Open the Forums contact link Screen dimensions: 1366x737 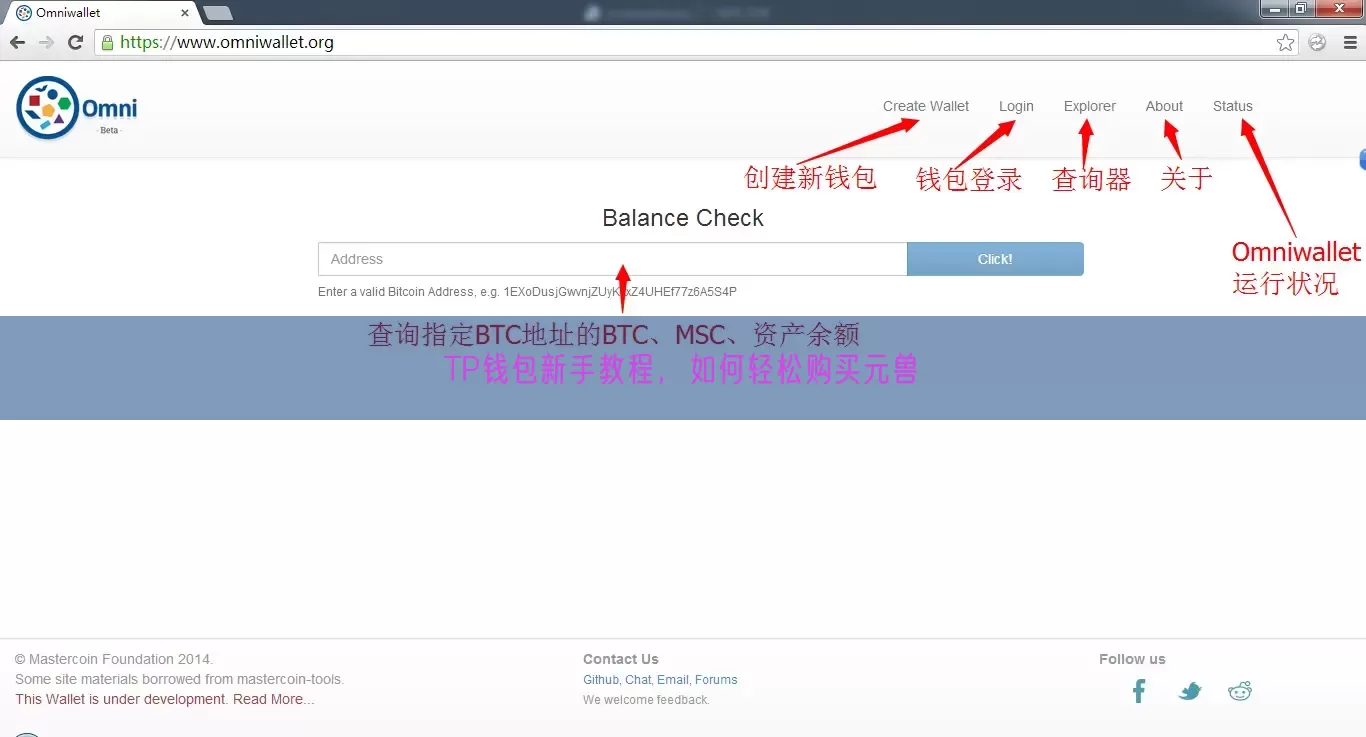pos(716,680)
